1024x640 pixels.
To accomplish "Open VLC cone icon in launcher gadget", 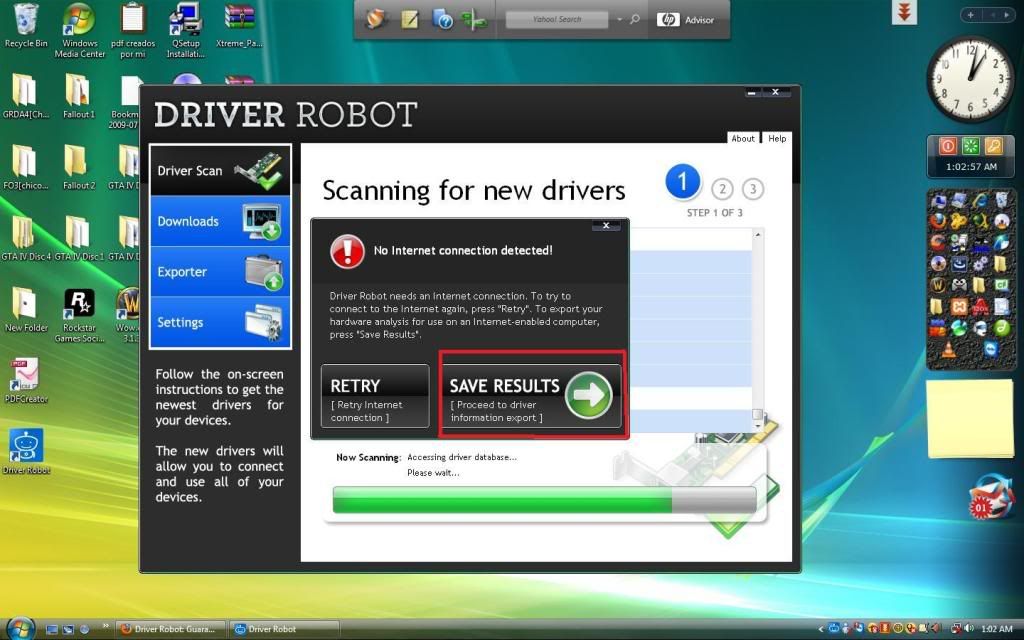I will tap(949, 350).
